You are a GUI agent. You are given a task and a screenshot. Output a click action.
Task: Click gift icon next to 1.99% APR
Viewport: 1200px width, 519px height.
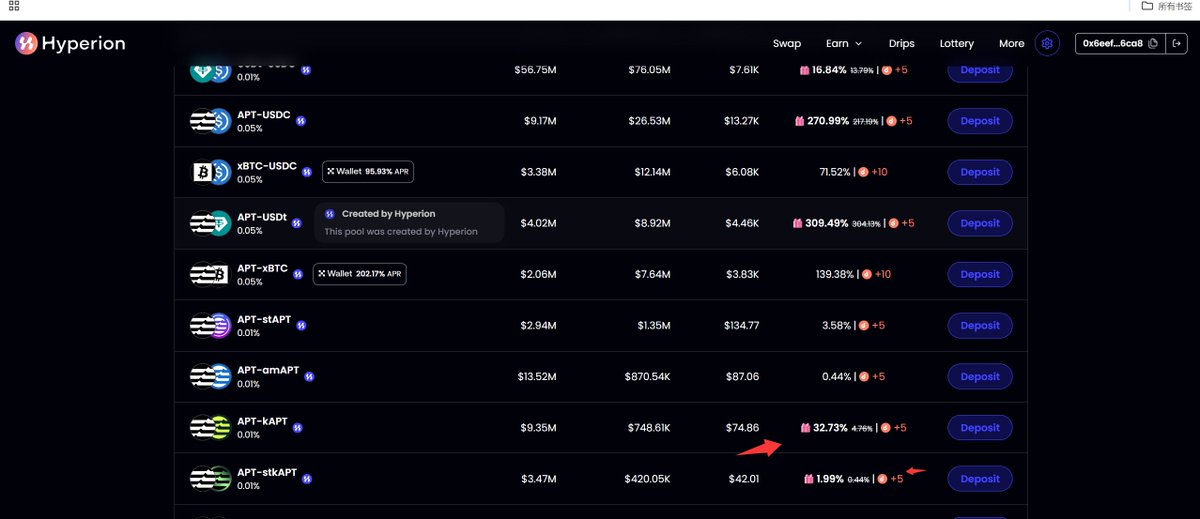click(x=809, y=479)
